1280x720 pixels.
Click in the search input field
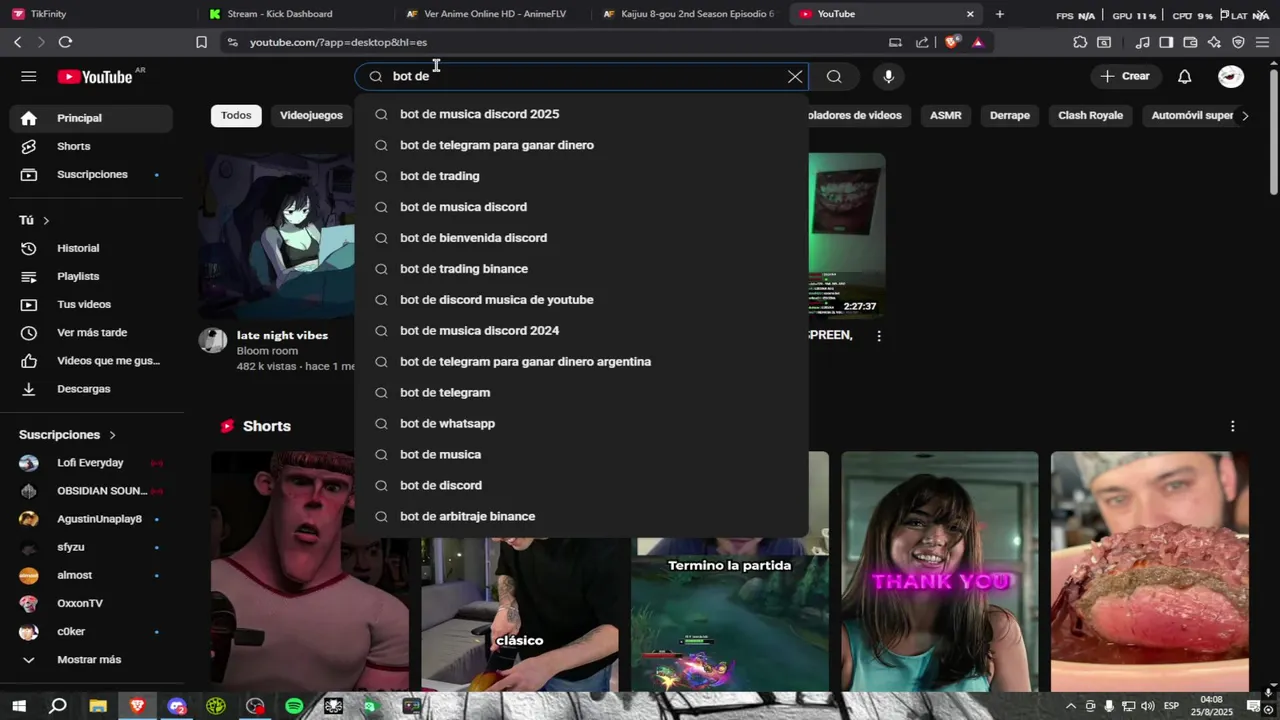point(580,76)
